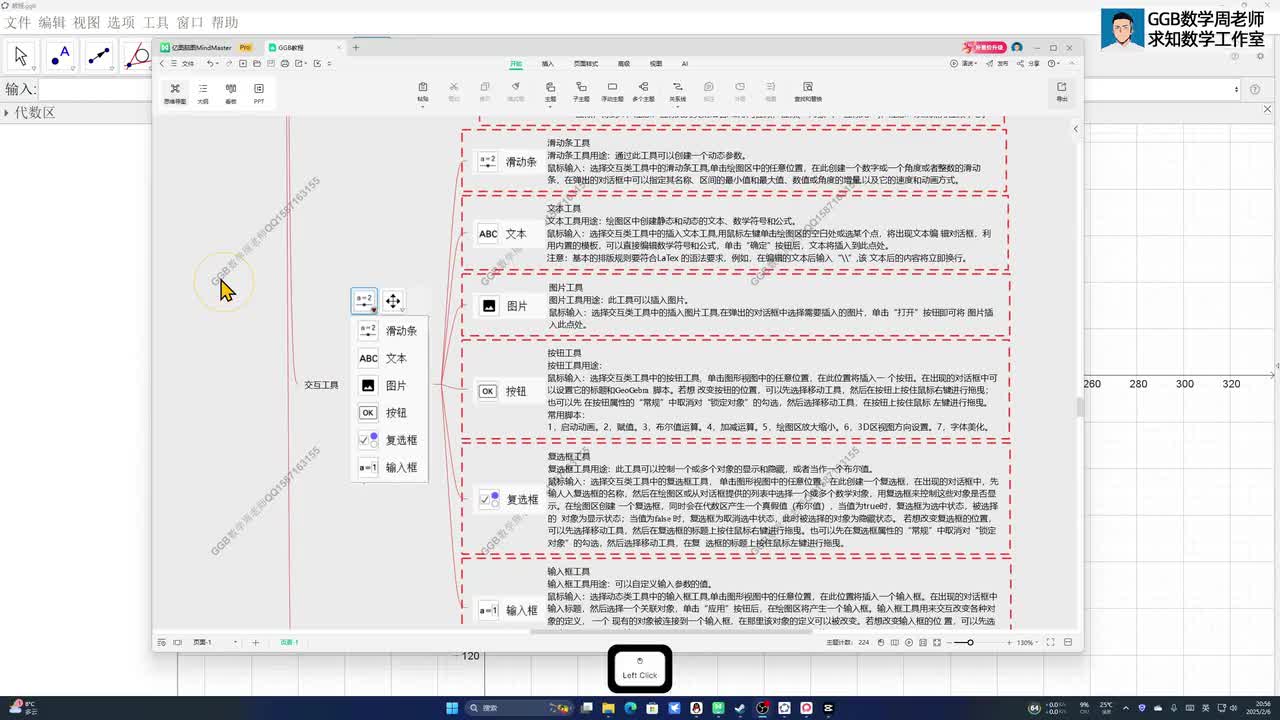Start 演示 presentation mode
This screenshot has height=720, width=1280.
coord(964,64)
